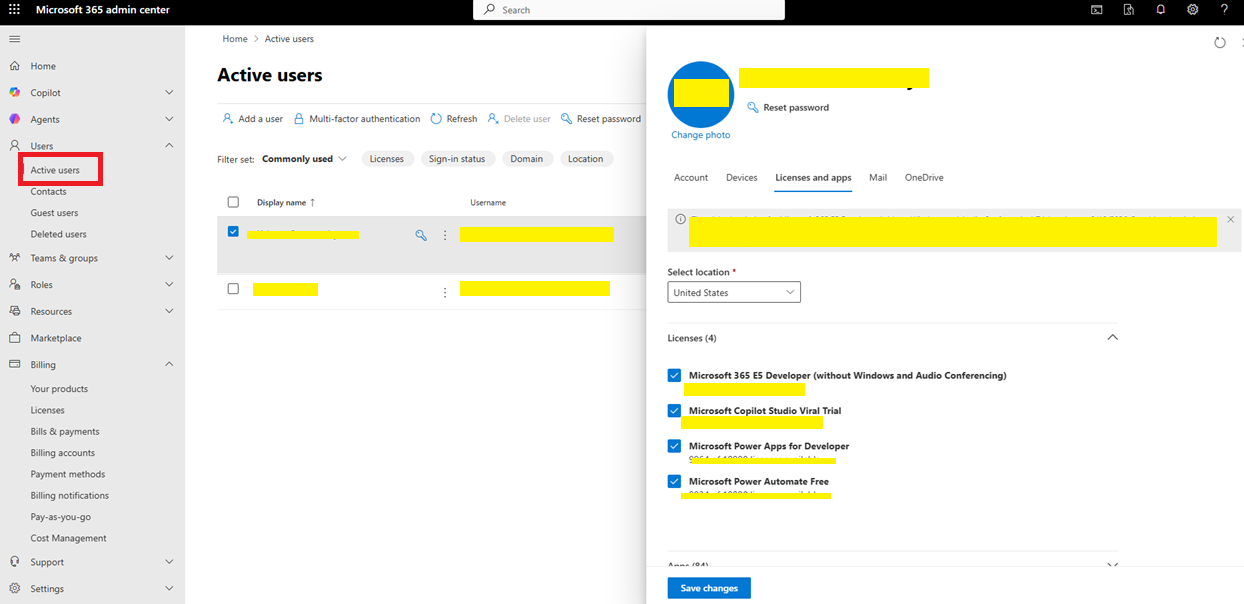Viewport: 1244px width, 604px height.
Task: Collapse the Billing sidebar chevron
Action: 169,365
